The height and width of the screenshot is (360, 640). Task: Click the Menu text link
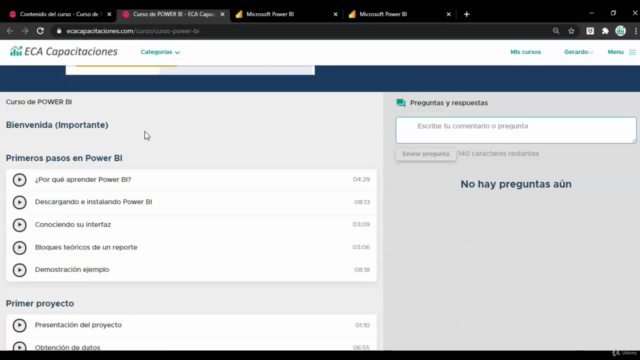coord(616,52)
